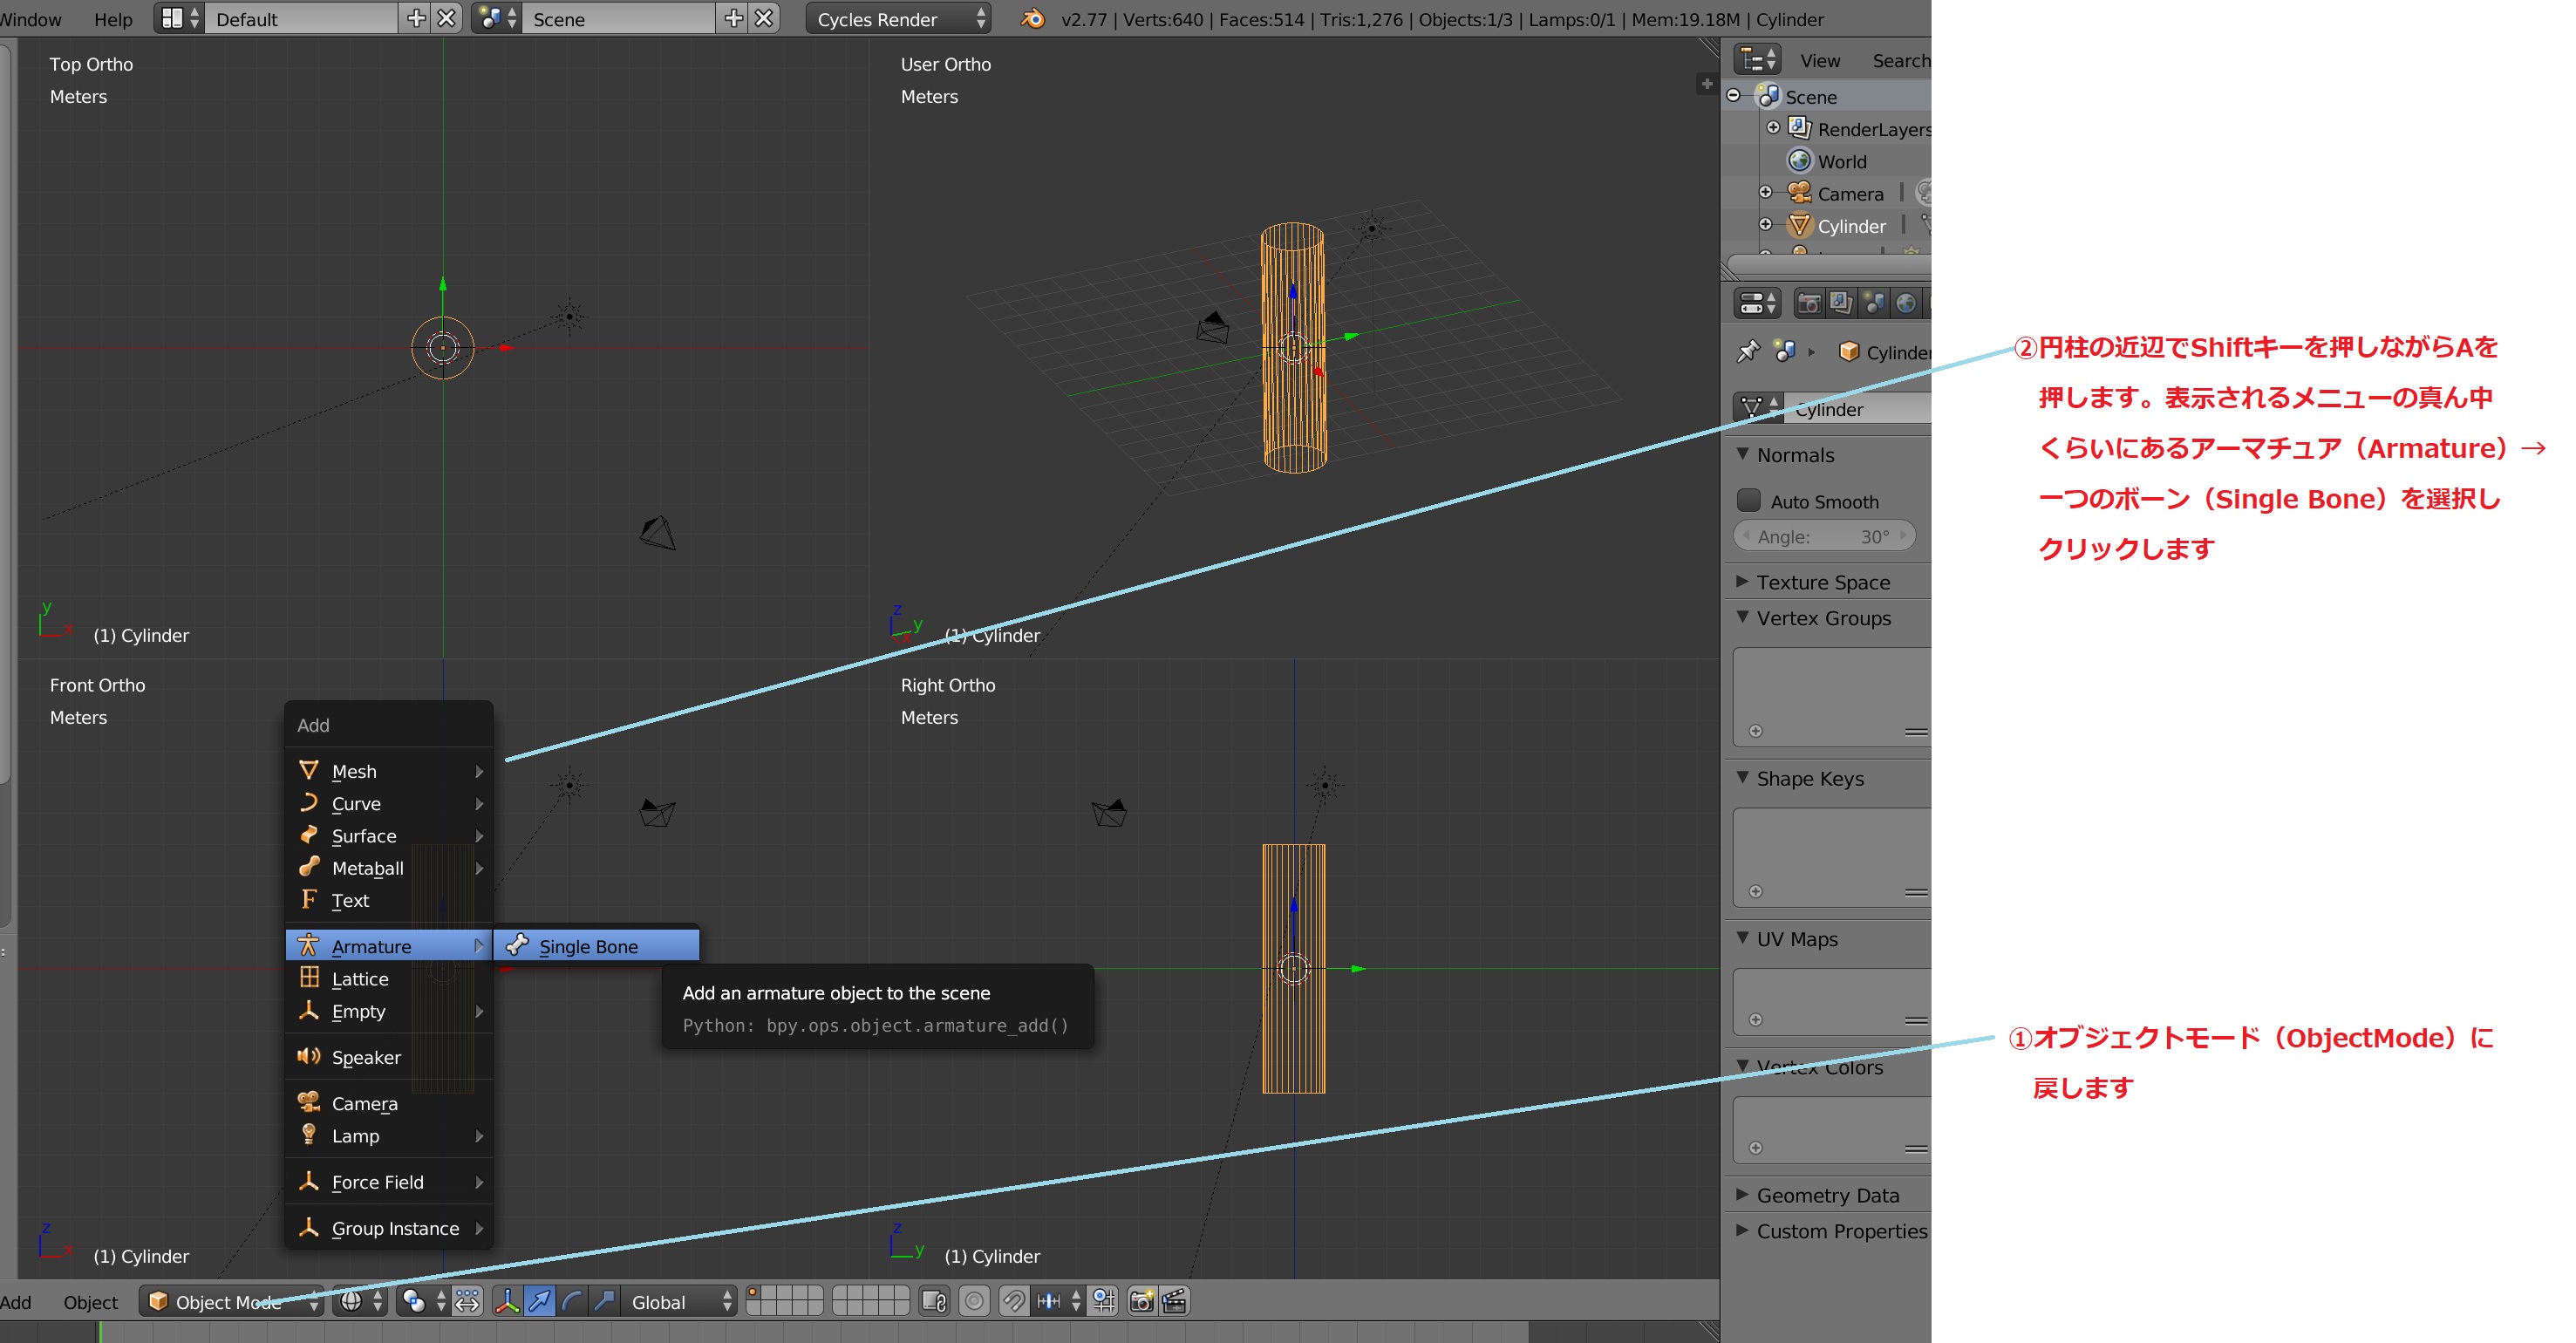Collapse the Scene tree in outliner

(x=1735, y=96)
